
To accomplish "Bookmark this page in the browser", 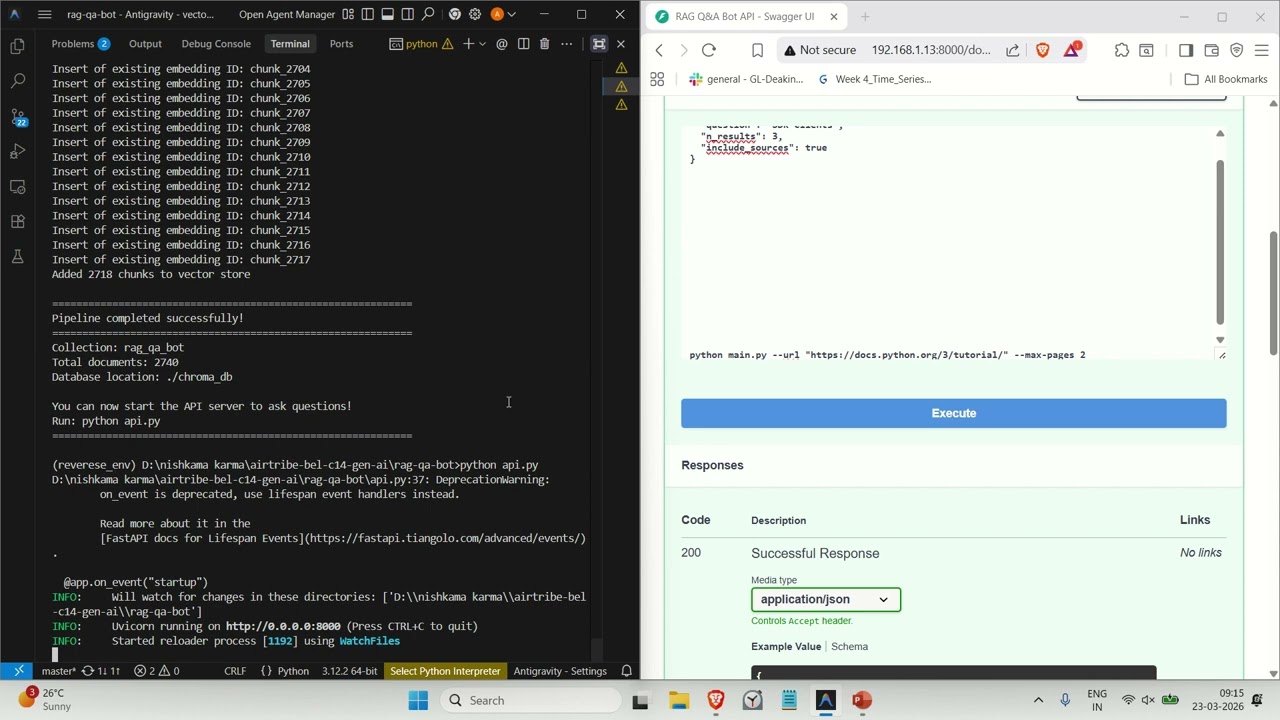I will 757,50.
